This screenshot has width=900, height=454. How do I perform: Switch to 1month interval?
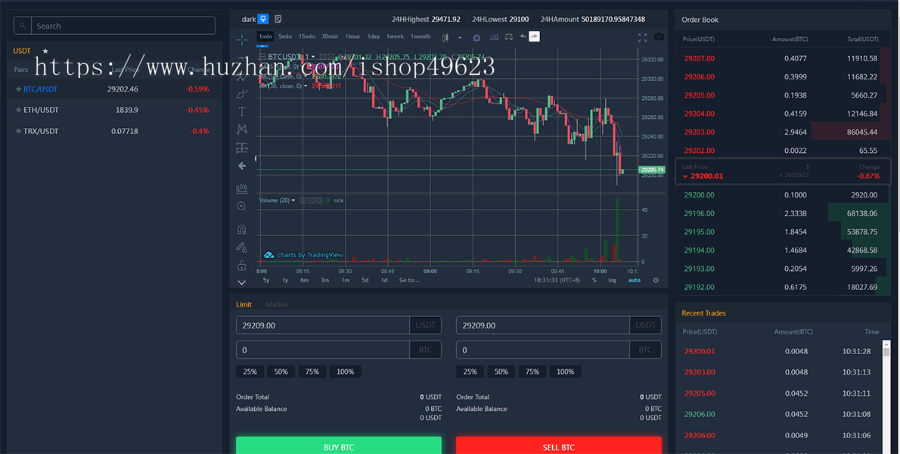[x=420, y=37]
